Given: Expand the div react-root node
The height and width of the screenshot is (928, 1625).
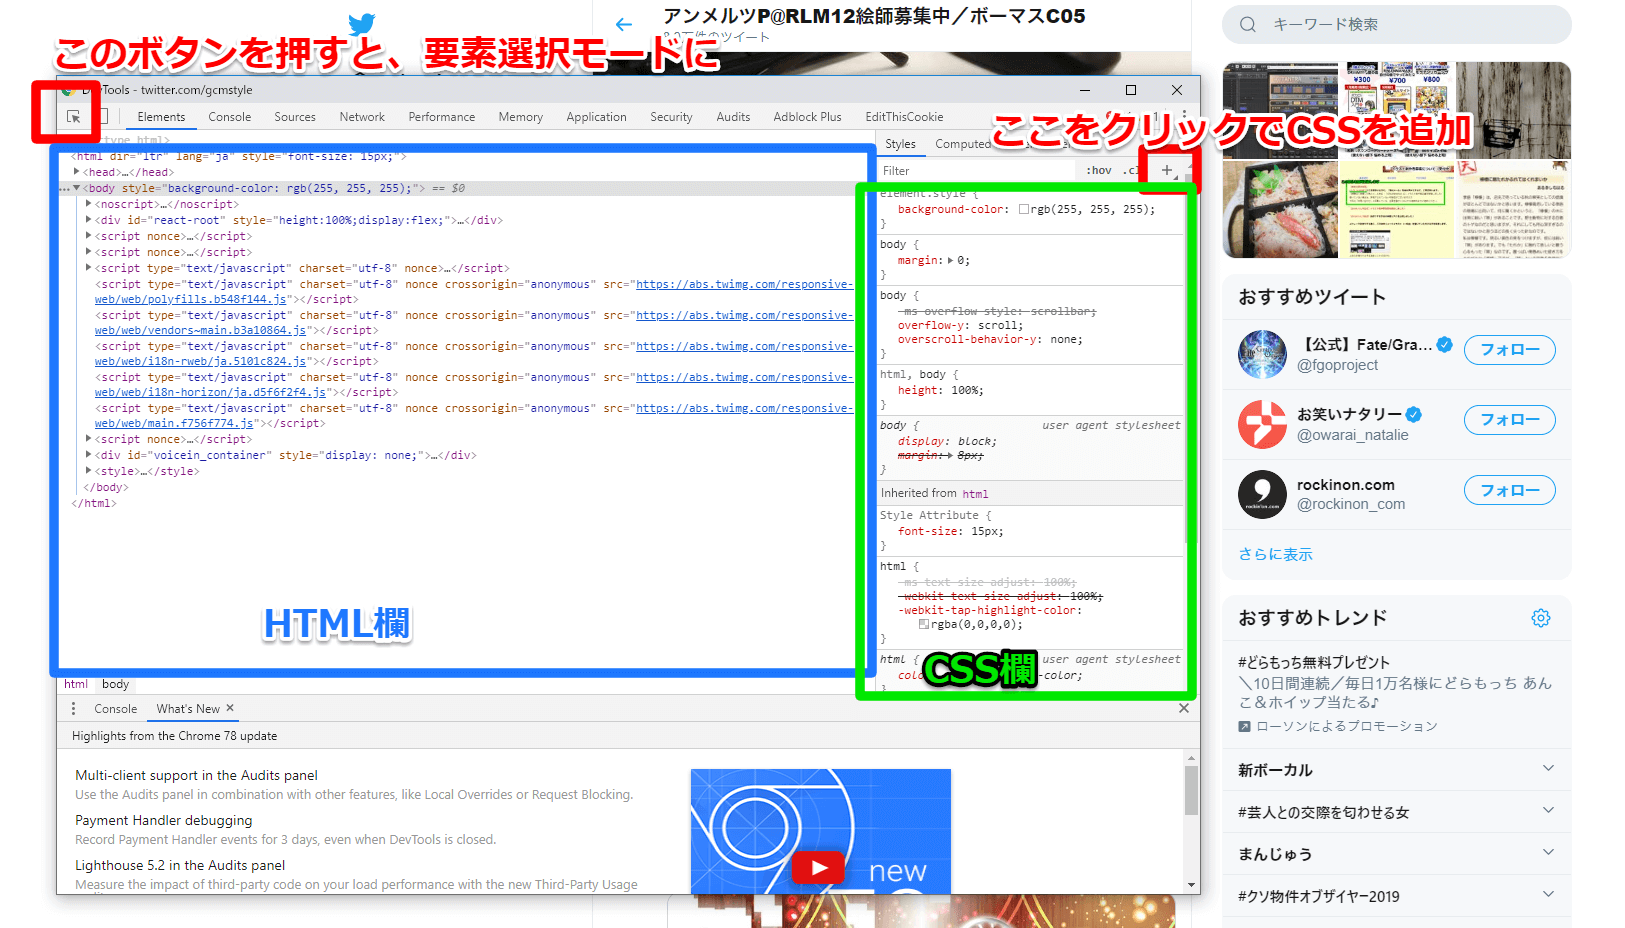Looking at the screenshot, I should (89, 220).
